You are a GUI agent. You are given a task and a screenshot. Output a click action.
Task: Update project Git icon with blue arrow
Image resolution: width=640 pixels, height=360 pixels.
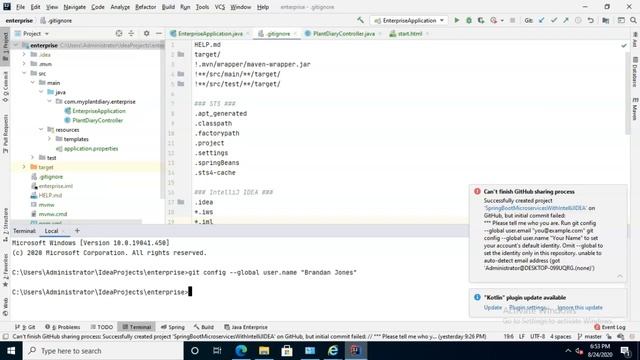[x=541, y=20]
